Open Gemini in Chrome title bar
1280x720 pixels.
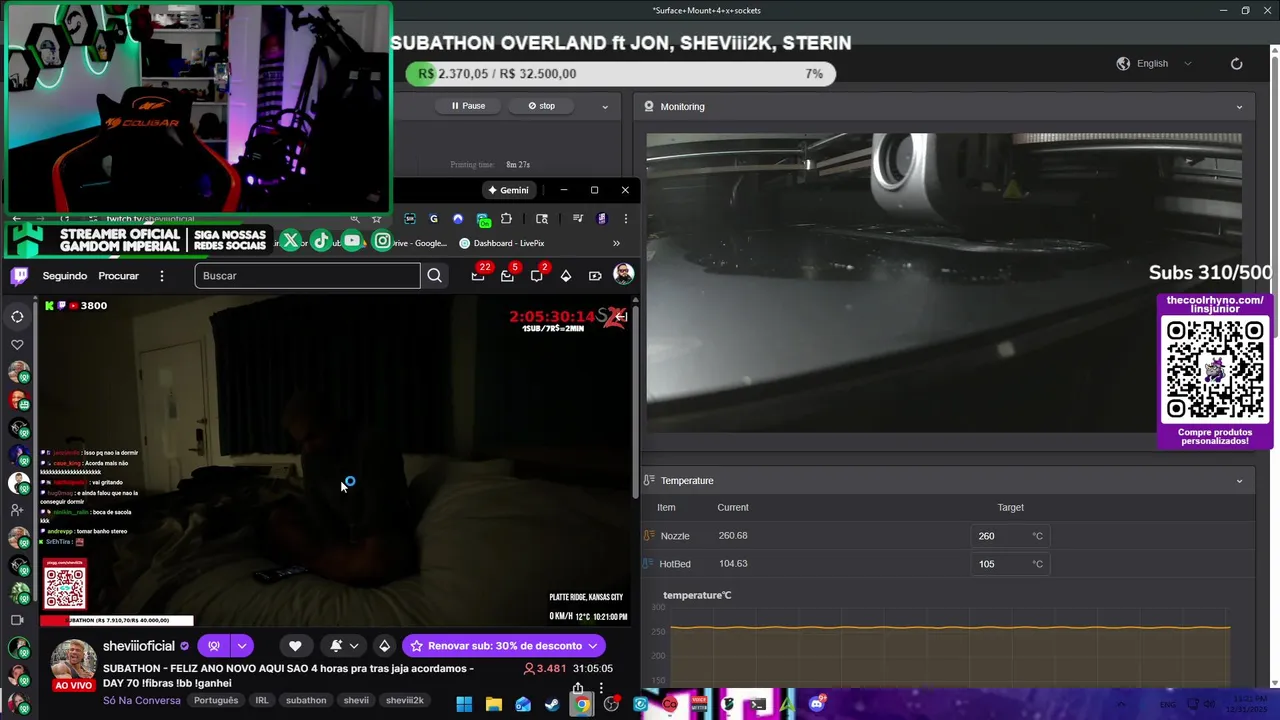pos(508,190)
